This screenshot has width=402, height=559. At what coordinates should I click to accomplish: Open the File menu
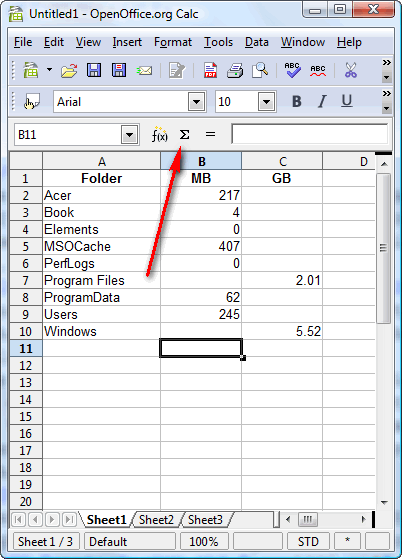tap(23, 42)
